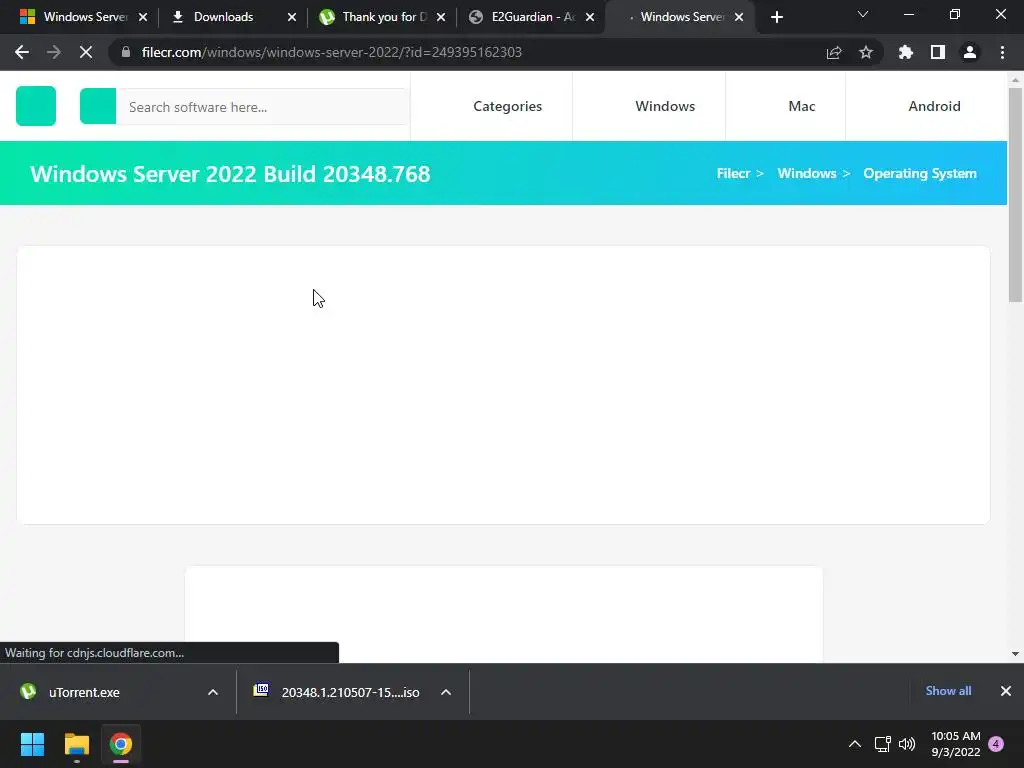Close the Downloads tab
This screenshot has width=1024, height=768.
click(x=292, y=17)
